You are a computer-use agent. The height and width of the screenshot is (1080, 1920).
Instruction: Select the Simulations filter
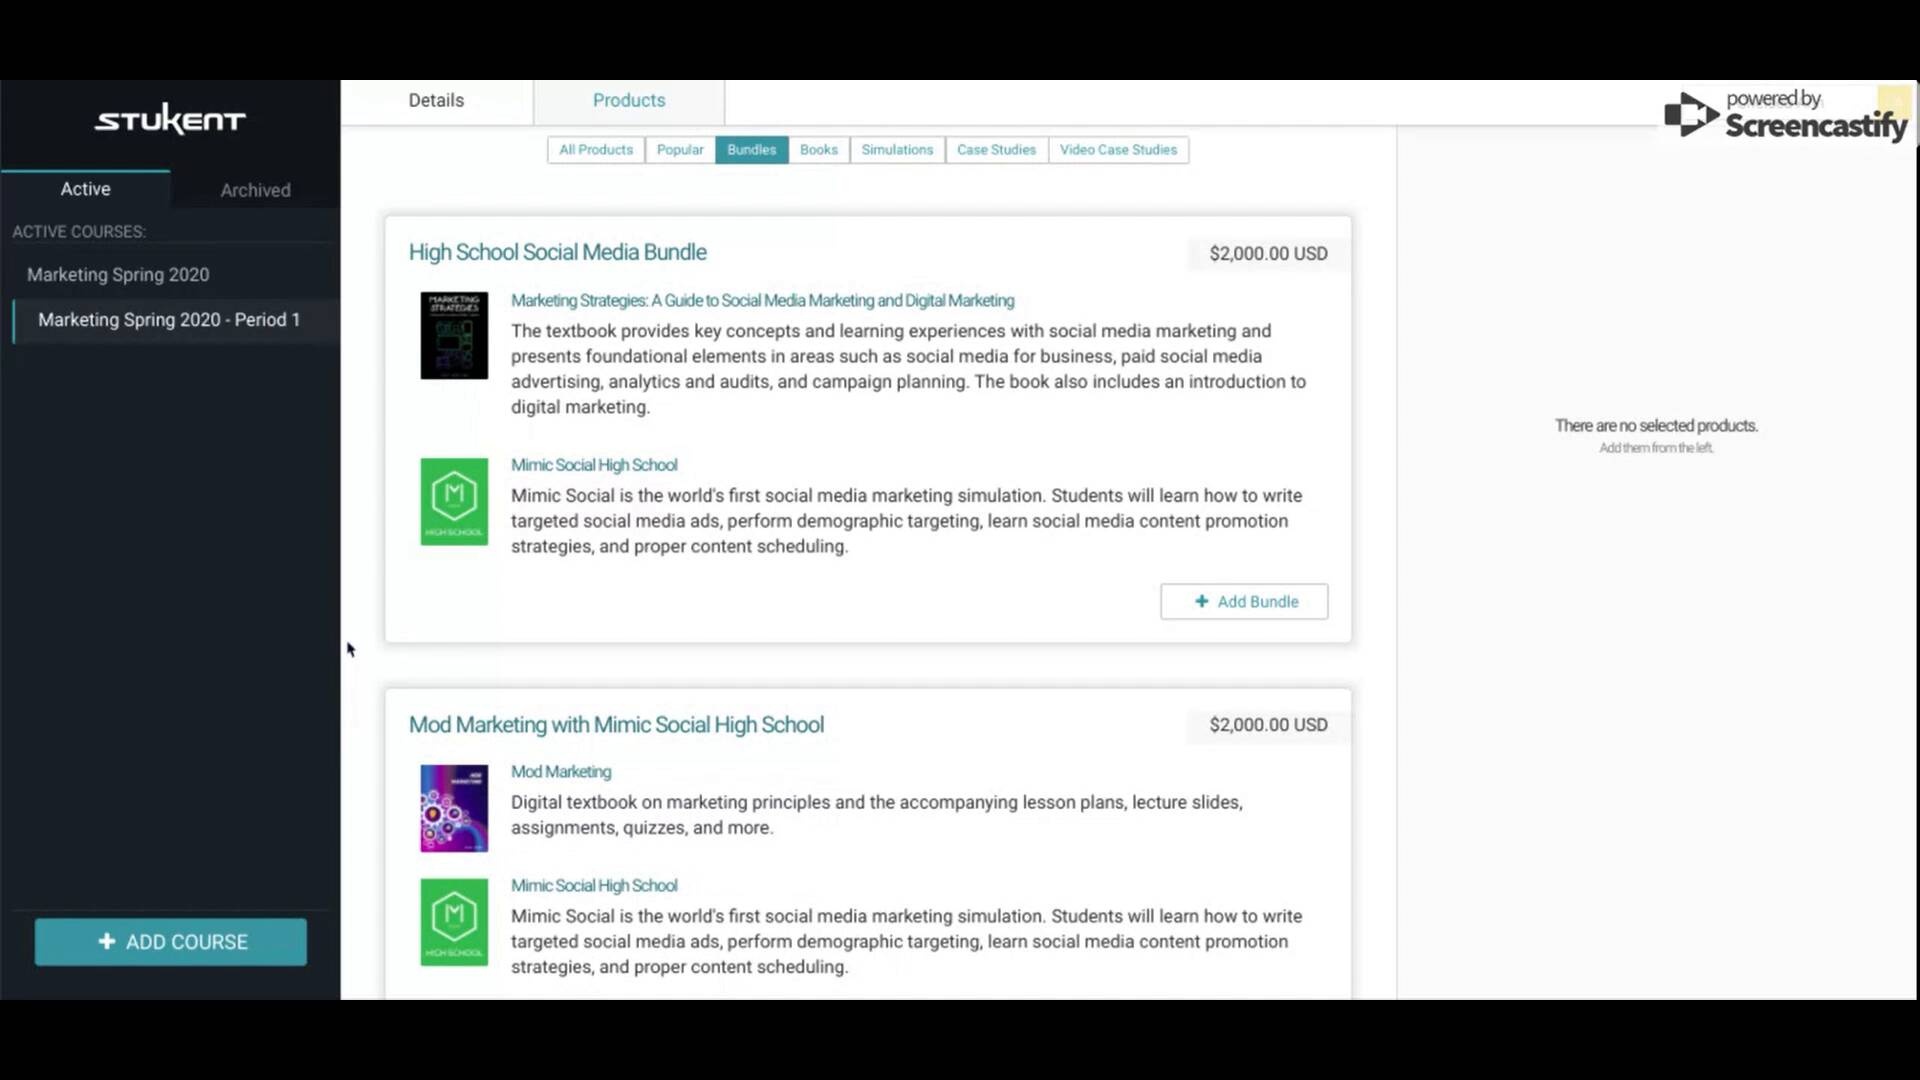896,149
